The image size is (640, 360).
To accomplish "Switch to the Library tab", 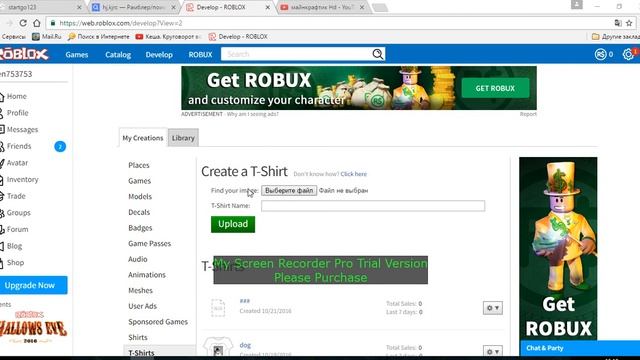I will coord(183,138).
